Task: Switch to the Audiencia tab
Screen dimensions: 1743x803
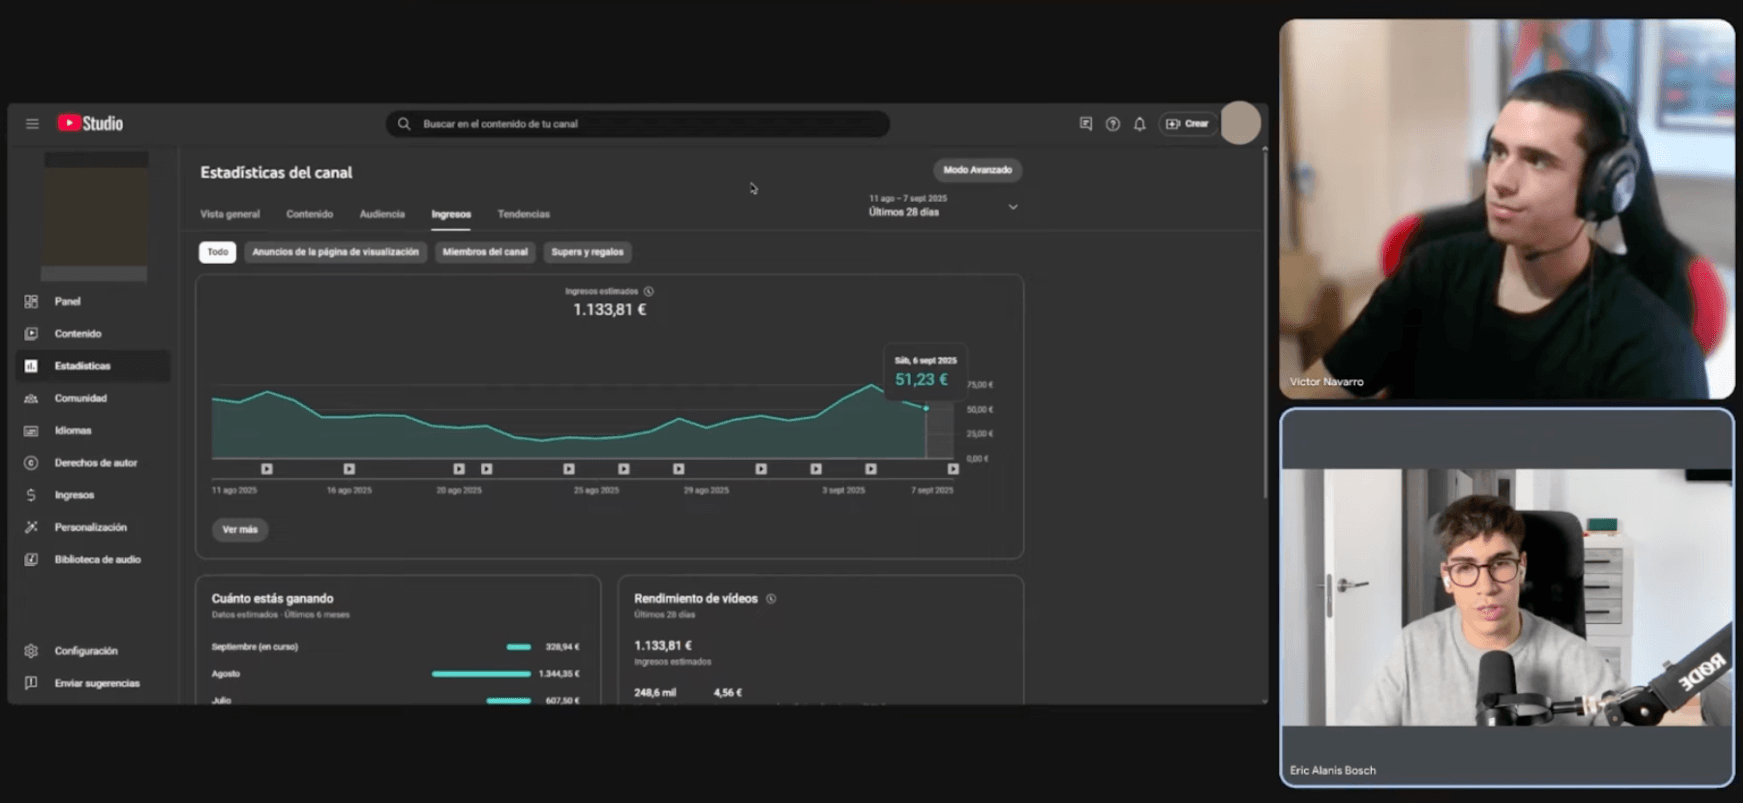Action: pyautogui.click(x=382, y=214)
